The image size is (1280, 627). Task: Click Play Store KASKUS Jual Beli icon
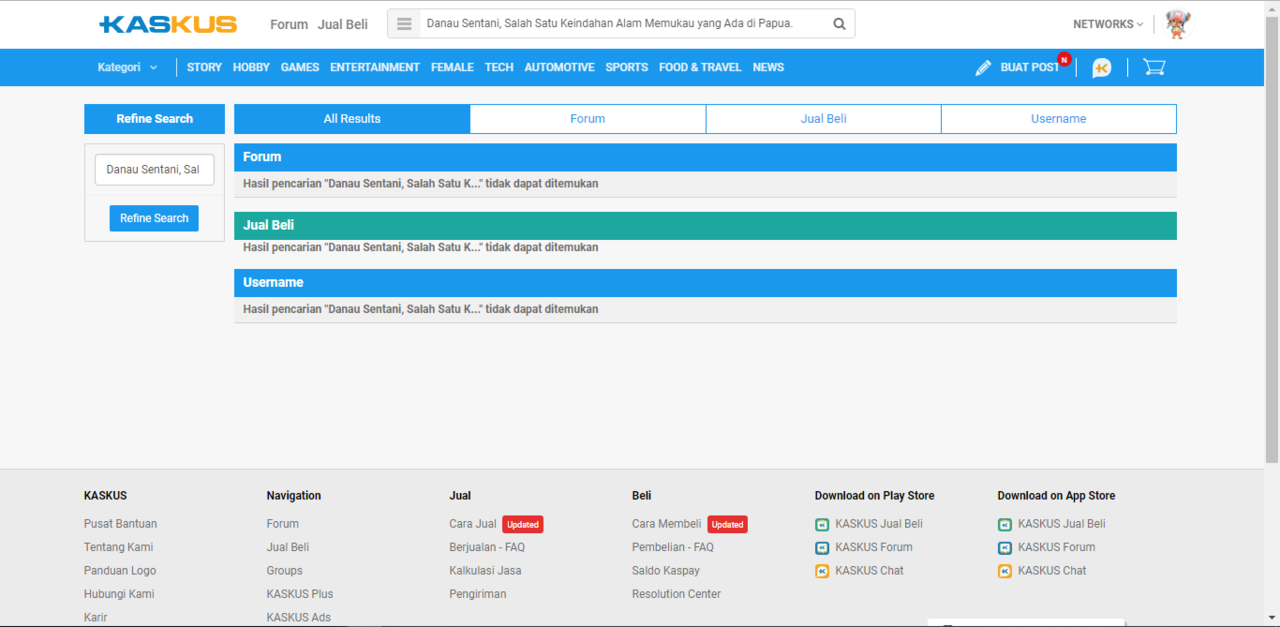point(822,524)
